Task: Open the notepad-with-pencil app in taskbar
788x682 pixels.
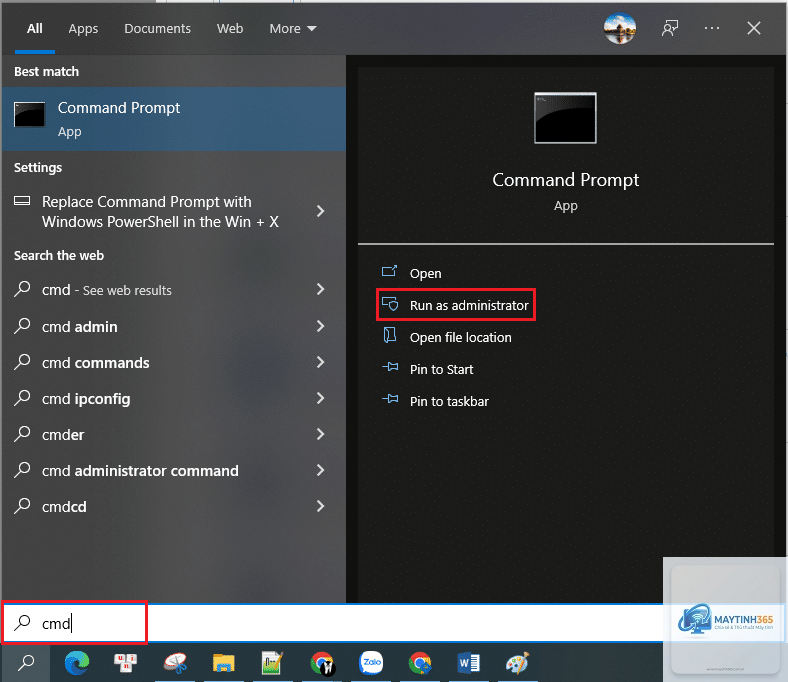Action: pyautogui.click(x=272, y=663)
